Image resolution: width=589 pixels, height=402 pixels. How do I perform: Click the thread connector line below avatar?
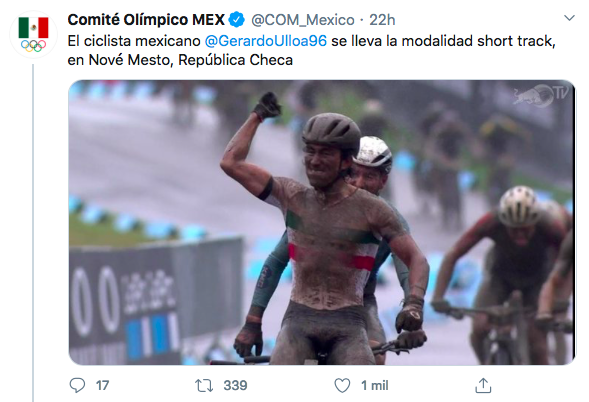[33, 233]
